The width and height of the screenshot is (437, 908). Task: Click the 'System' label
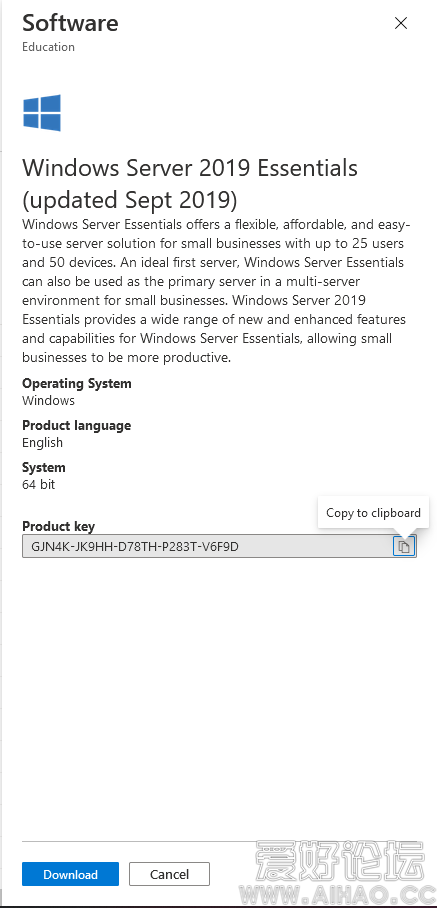[x=43, y=467]
